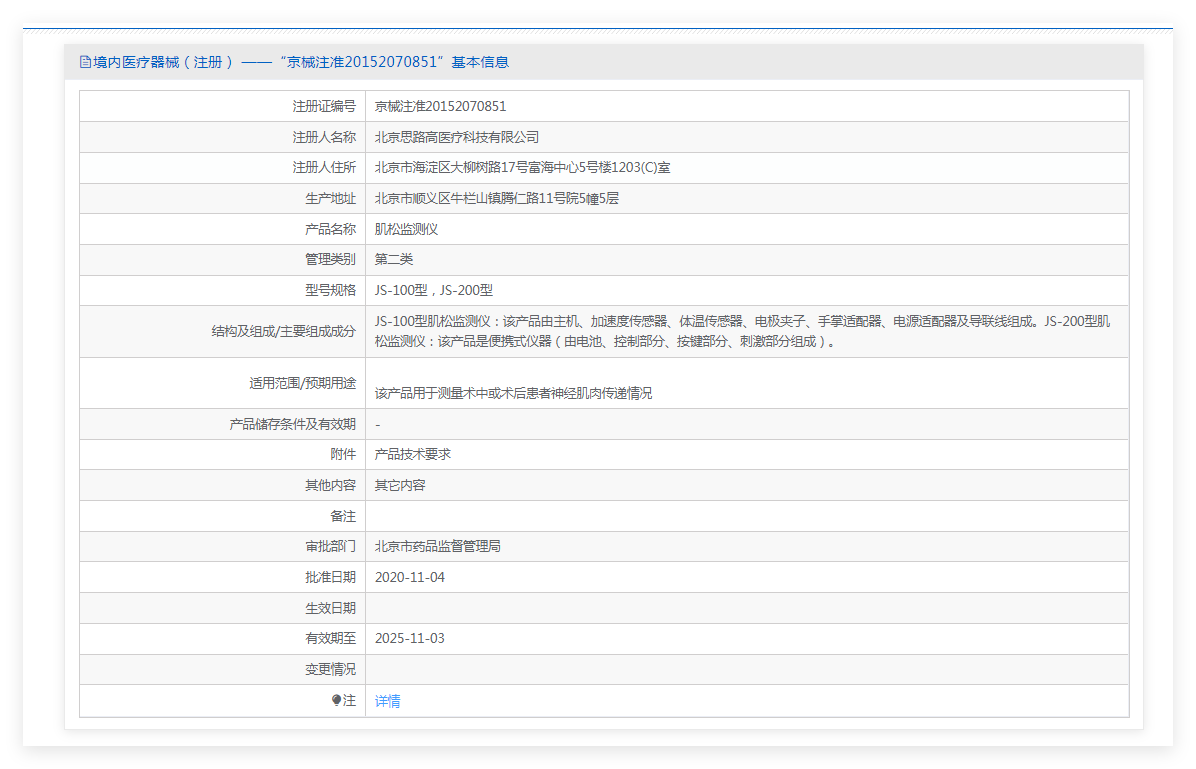
Task: Click the document icon in the header
Action: (85, 62)
